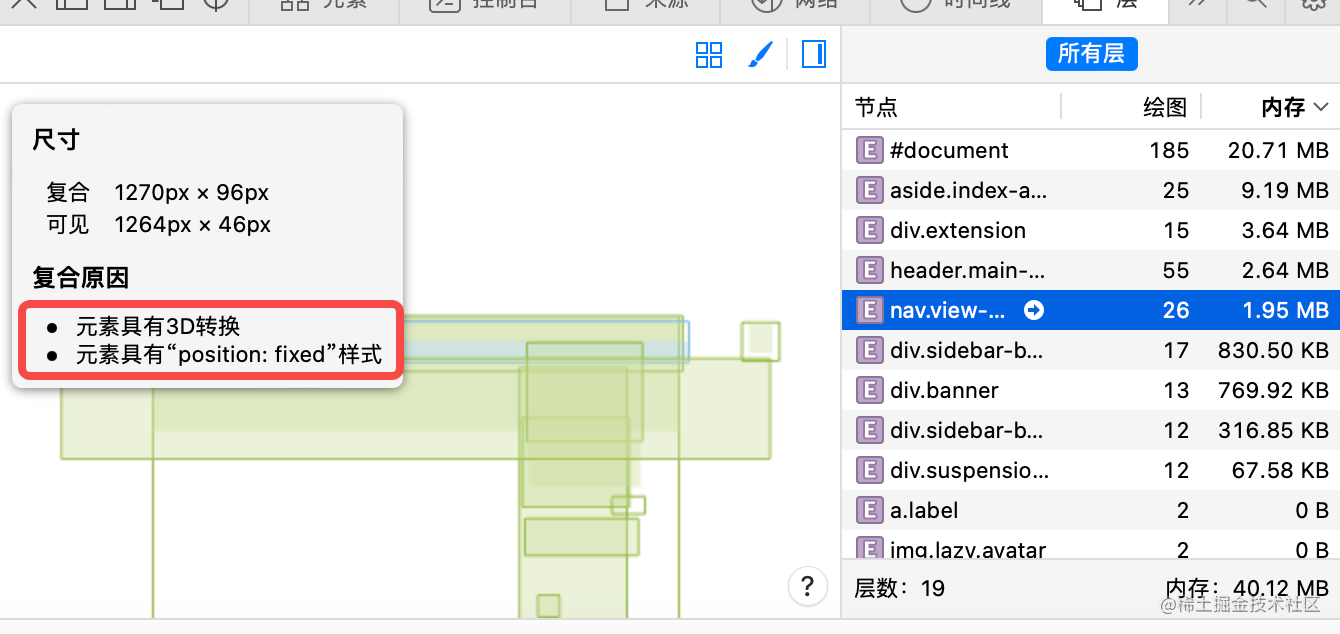Image resolution: width=1340 pixels, height=634 pixels.
Task: Click the 复合原因 heading
Action: coord(81,278)
